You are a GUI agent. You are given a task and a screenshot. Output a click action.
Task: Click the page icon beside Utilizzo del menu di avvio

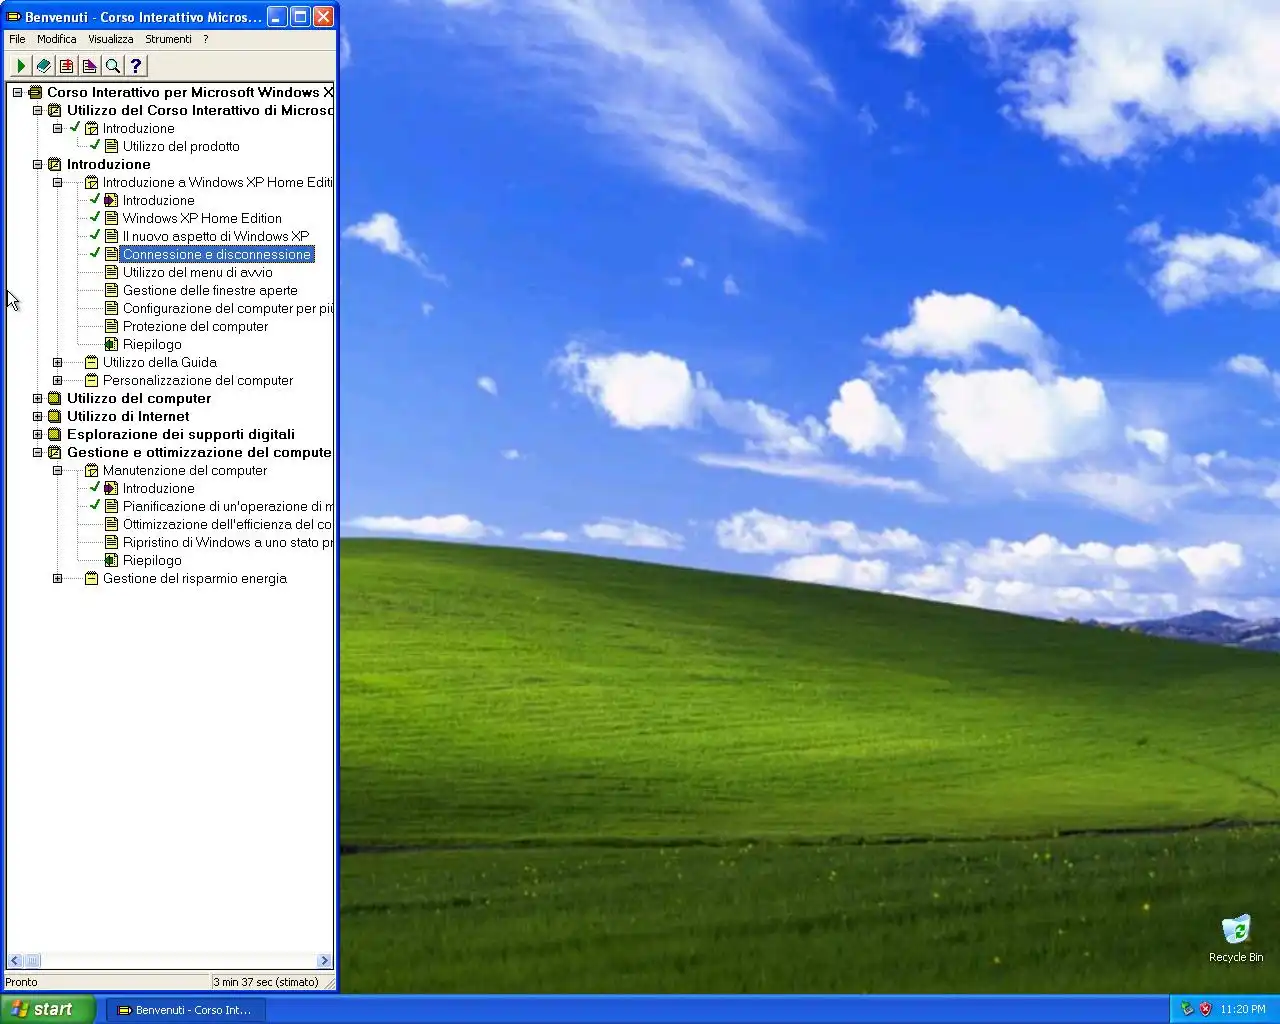(111, 272)
